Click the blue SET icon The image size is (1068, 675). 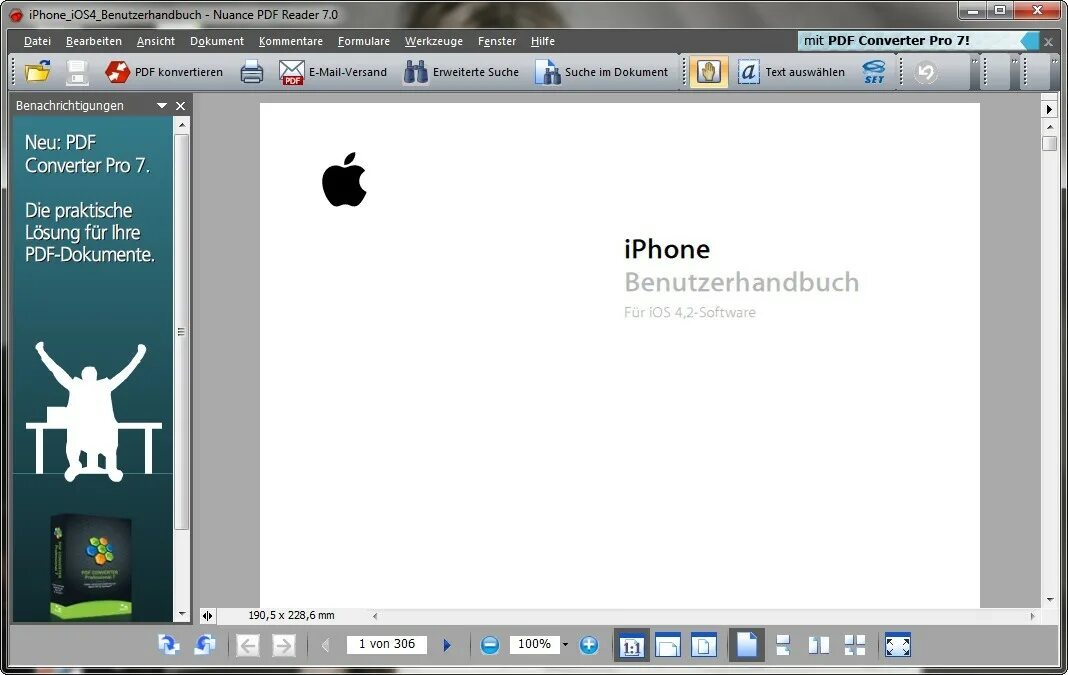point(874,72)
